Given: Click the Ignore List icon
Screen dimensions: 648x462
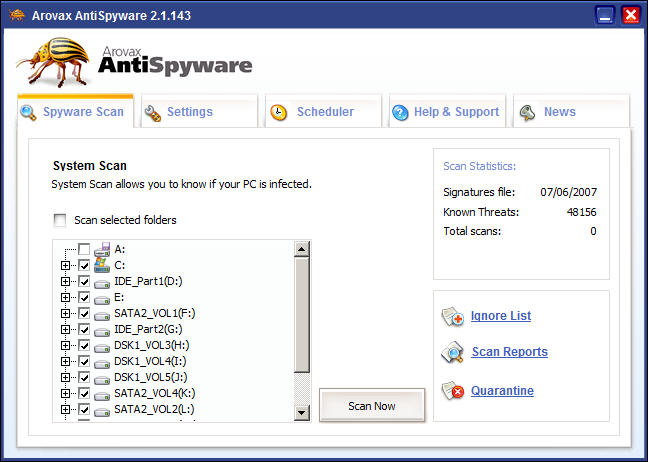Looking at the screenshot, I should click(453, 317).
